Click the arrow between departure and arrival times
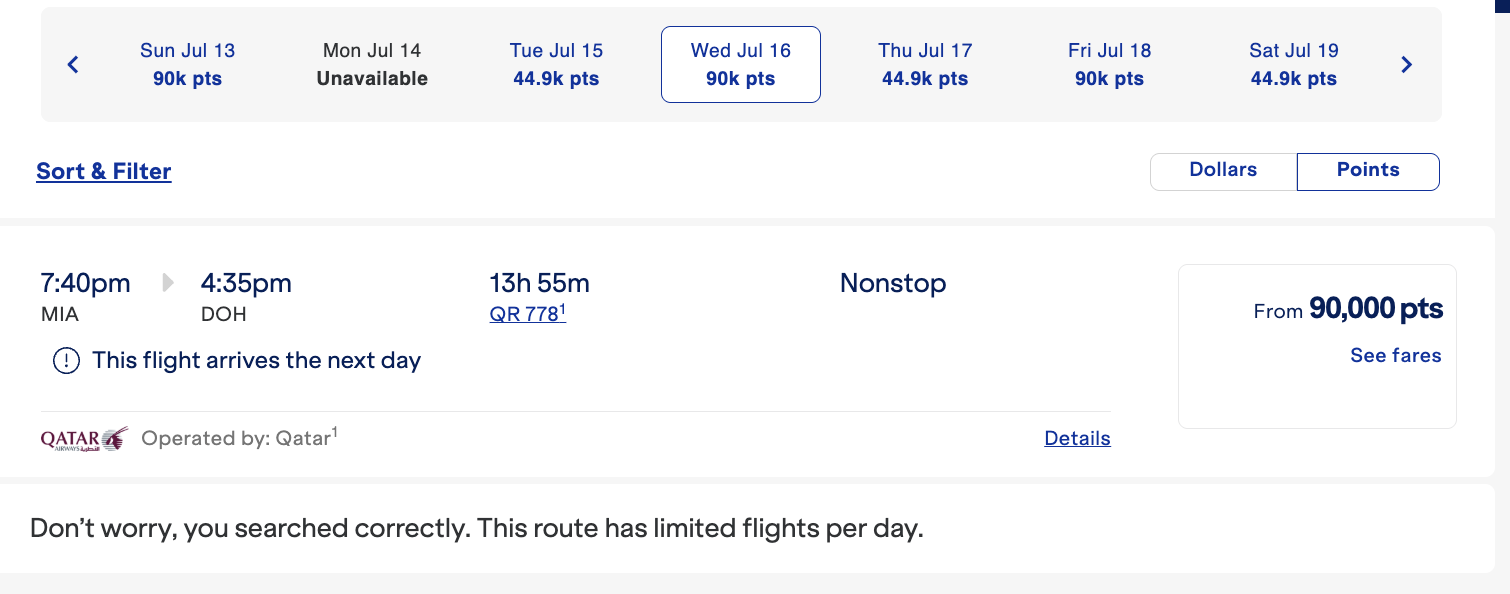Viewport: 1510px width, 594px height. (x=167, y=283)
